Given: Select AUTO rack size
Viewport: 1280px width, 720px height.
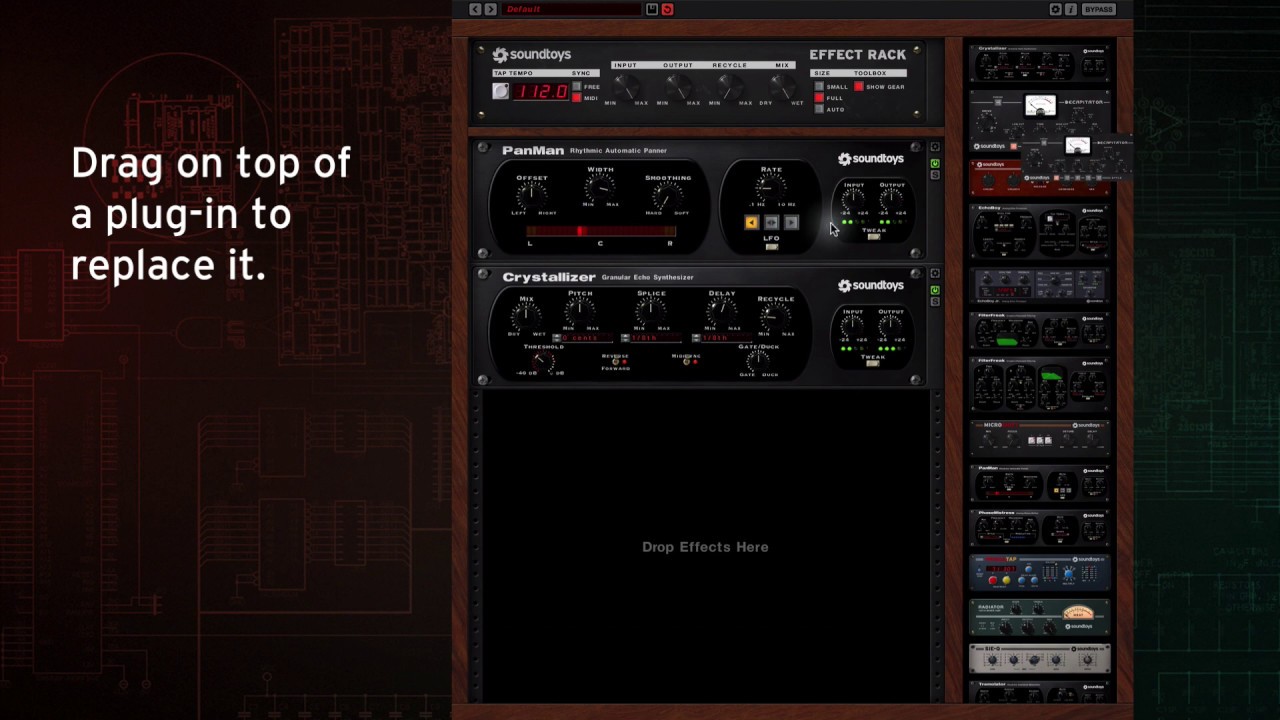Looking at the screenshot, I should [819, 109].
